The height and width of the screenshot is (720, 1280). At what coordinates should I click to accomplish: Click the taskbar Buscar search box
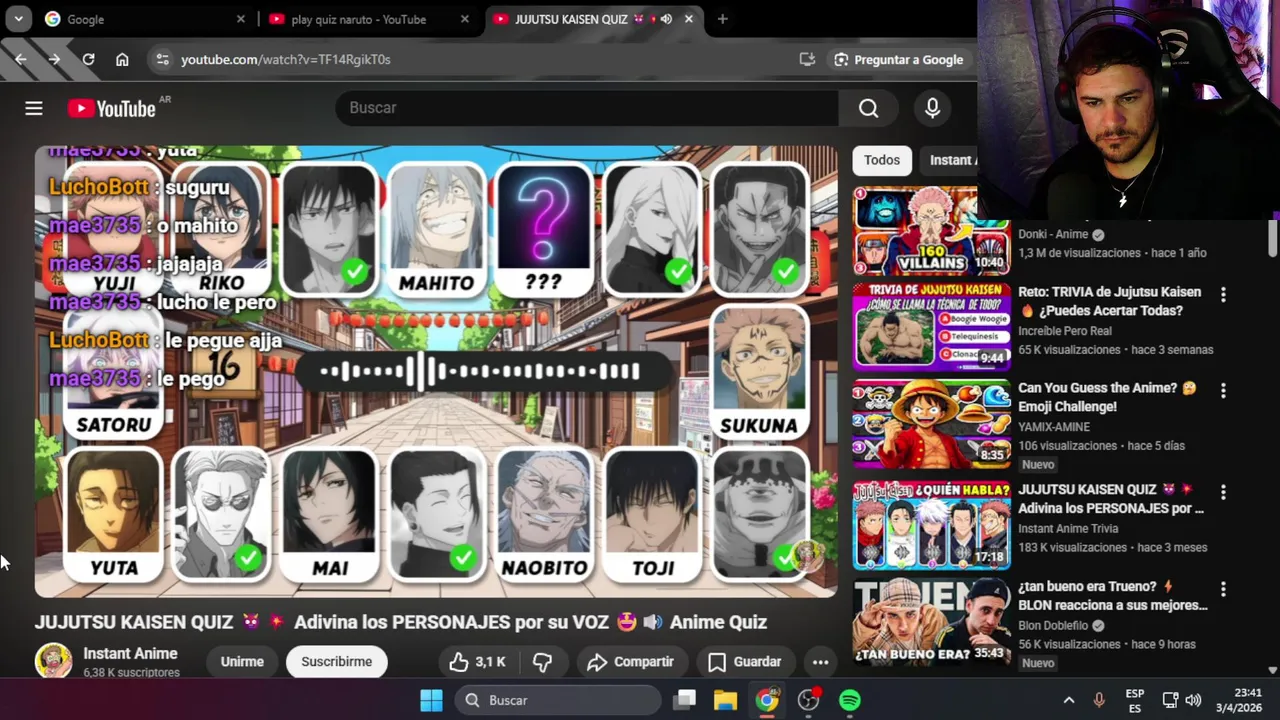coord(560,700)
